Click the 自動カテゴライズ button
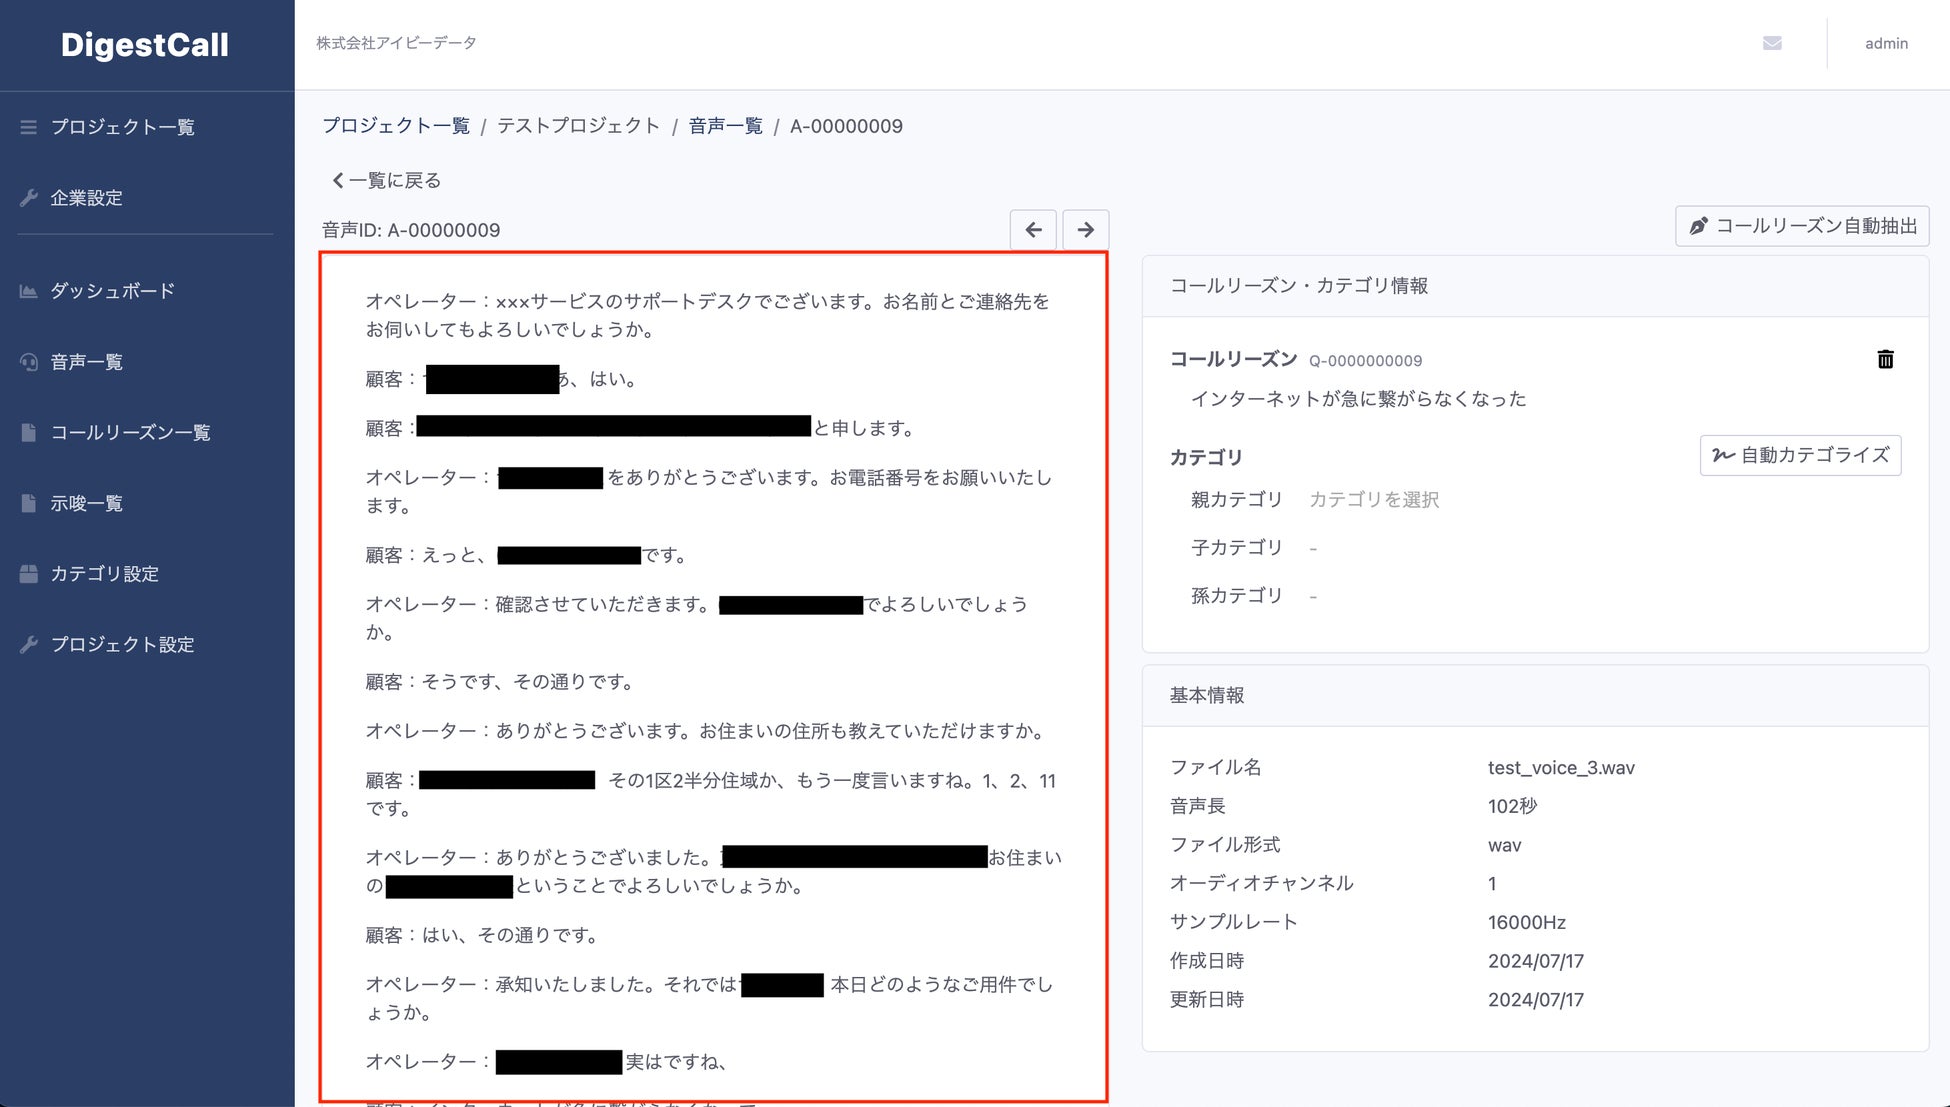The width and height of the screenshot is (1950, 1107). coord(1800,456)
